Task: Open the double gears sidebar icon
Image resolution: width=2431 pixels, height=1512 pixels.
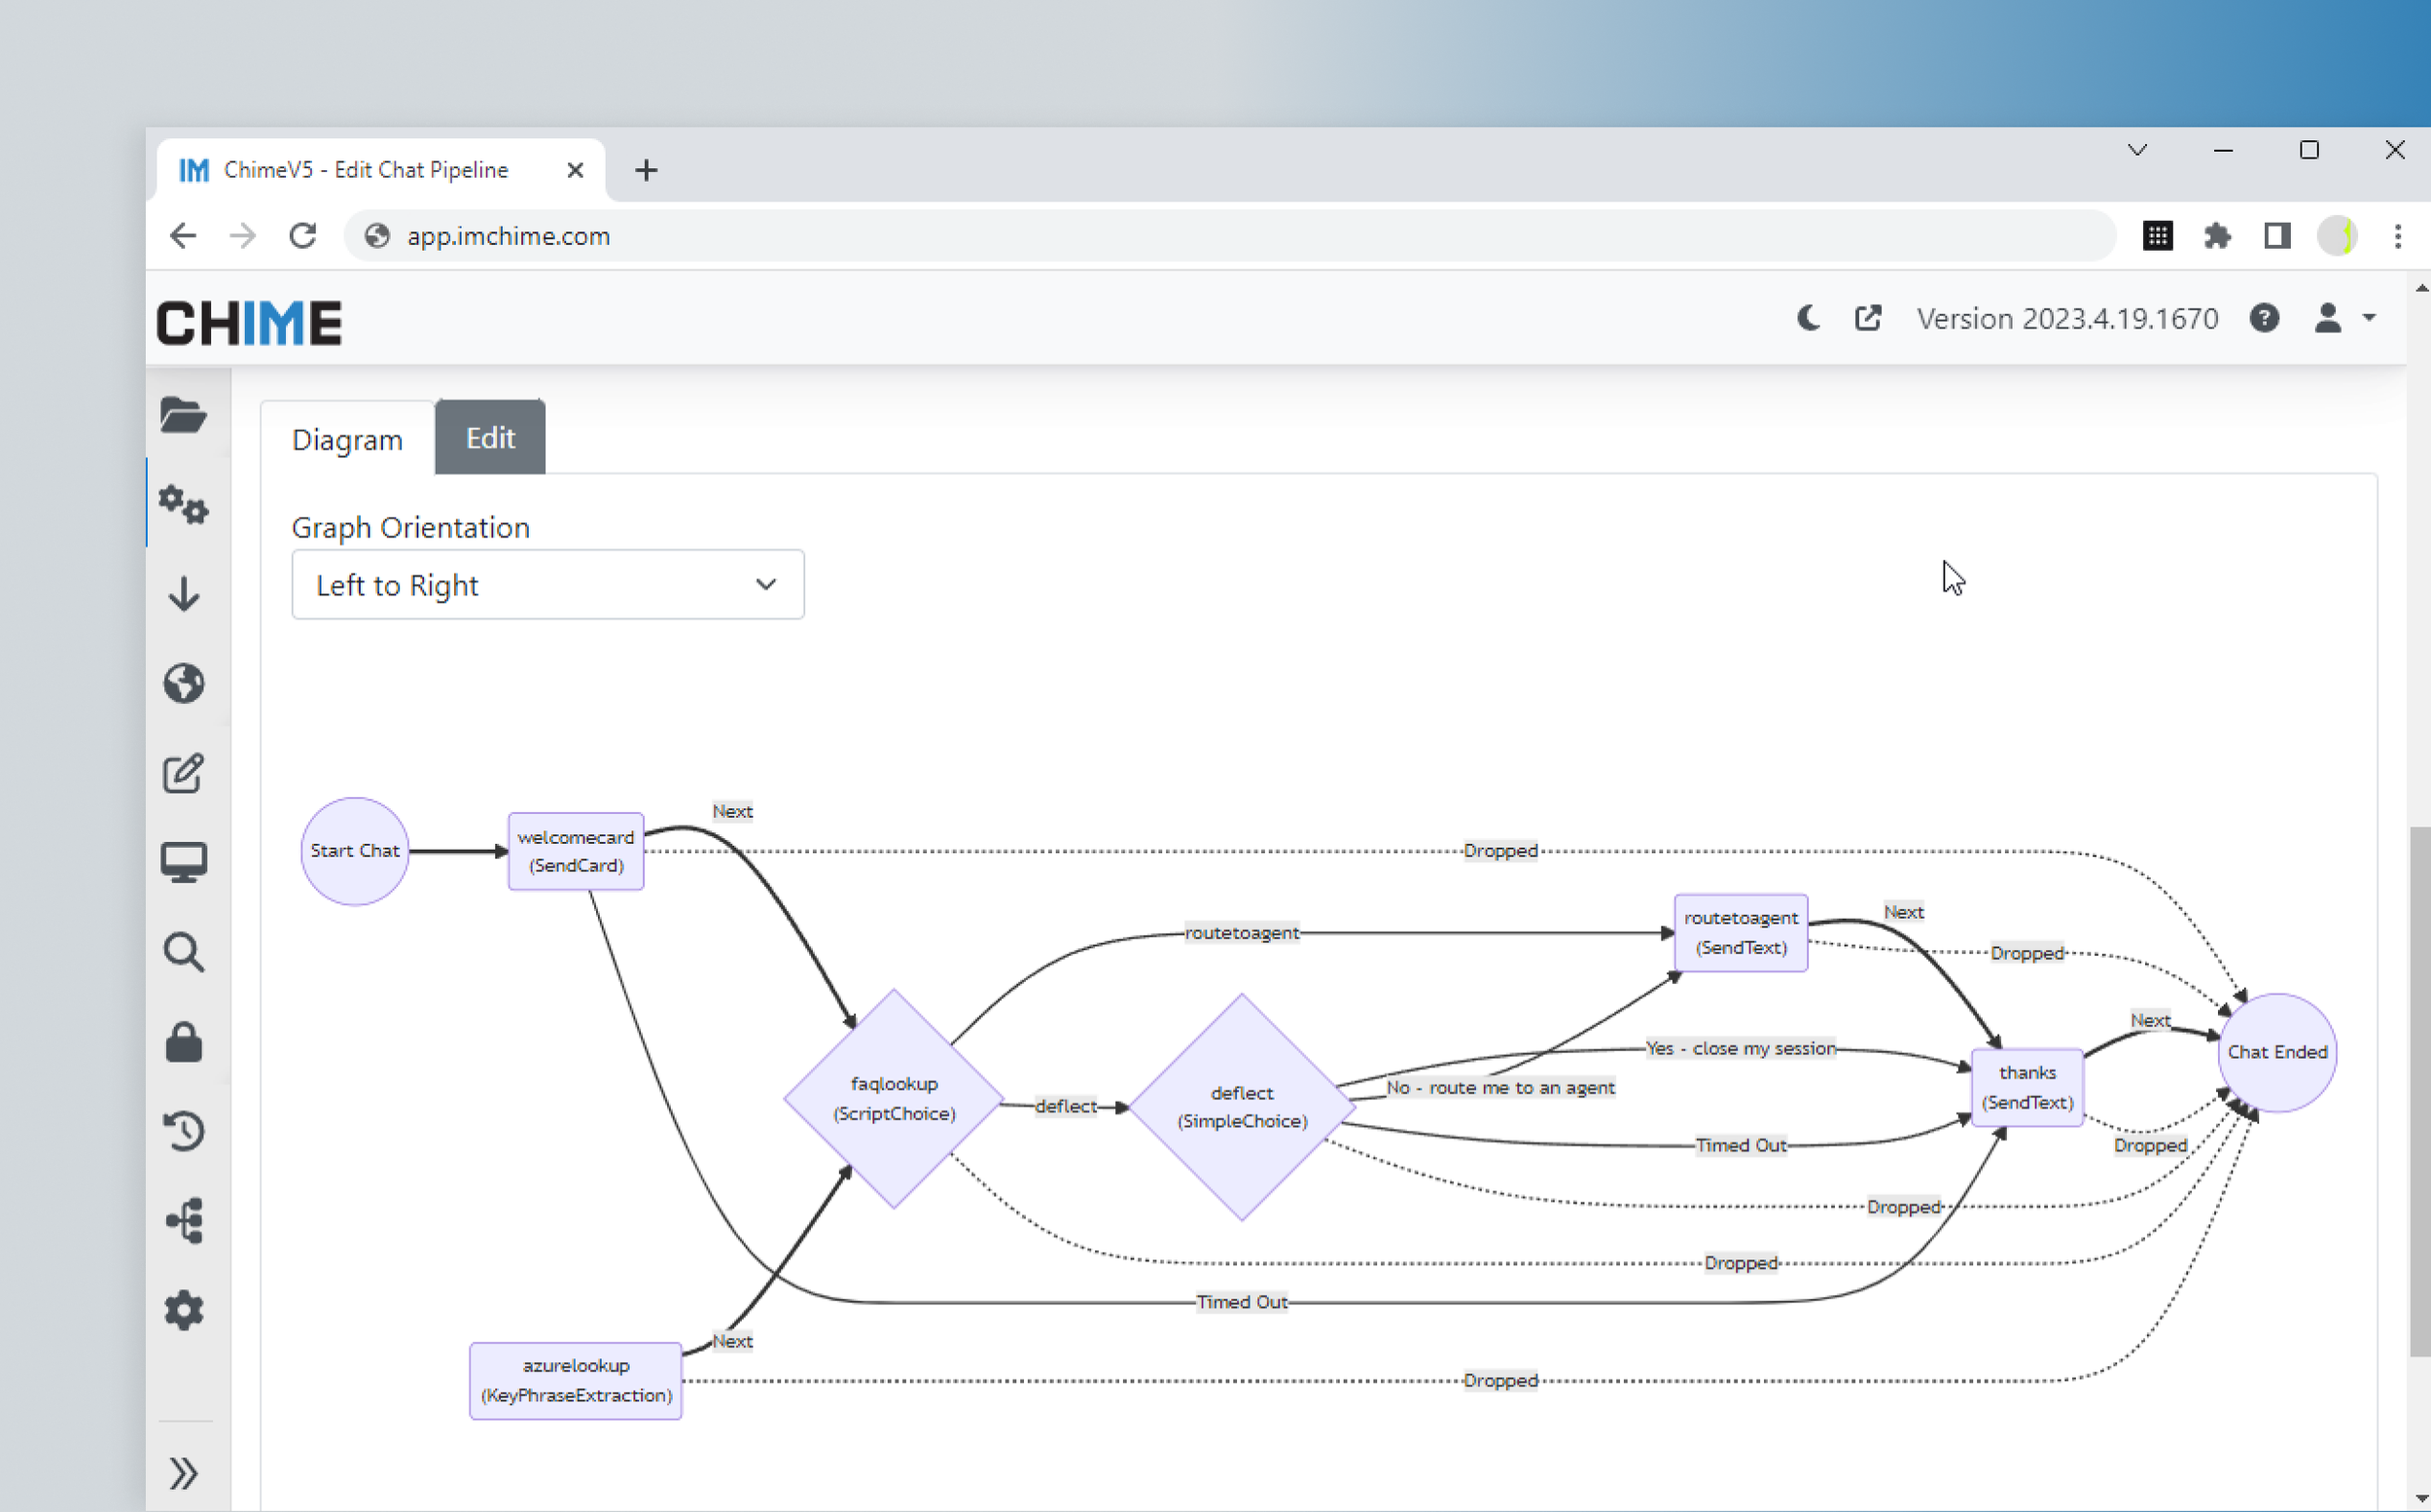Action: pyautogui.click(x=183, y=504)
